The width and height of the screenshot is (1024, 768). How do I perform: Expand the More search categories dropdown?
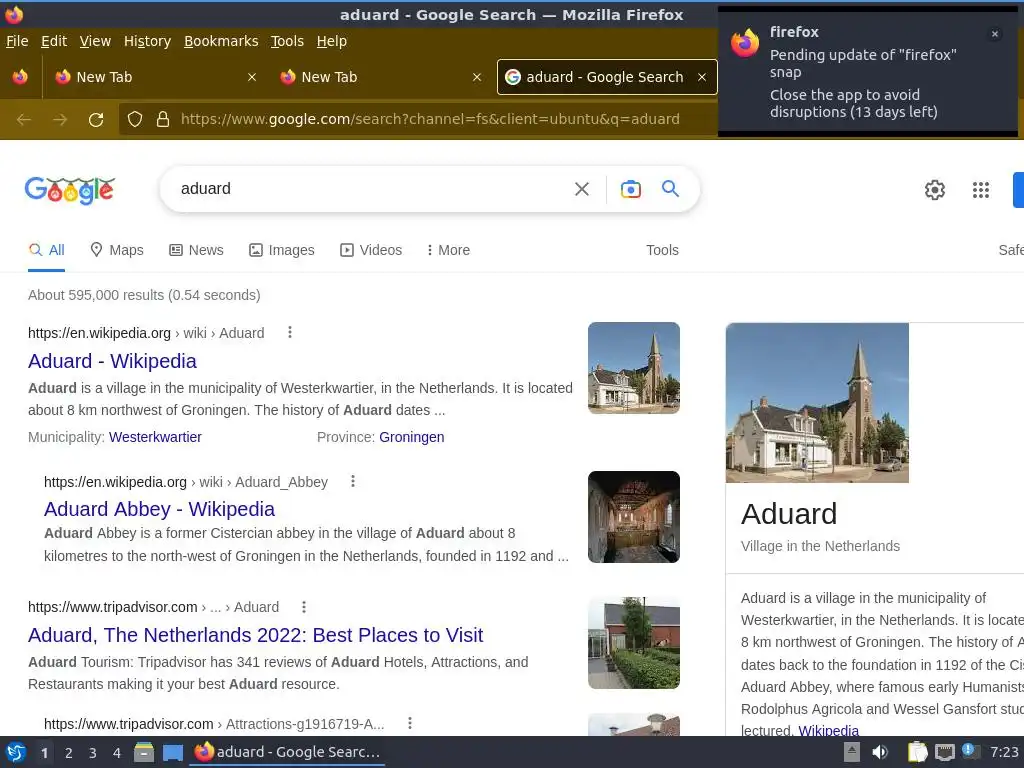coord(448,250)
